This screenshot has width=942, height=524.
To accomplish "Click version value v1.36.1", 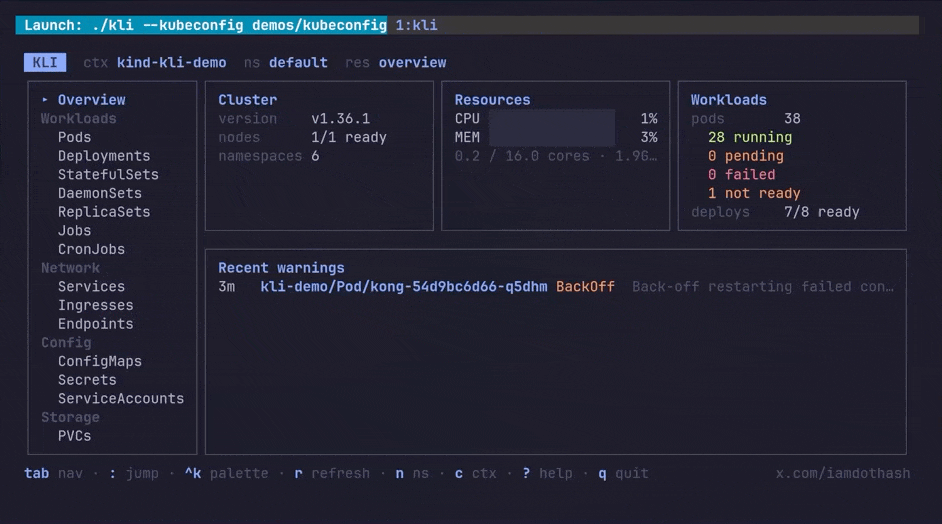I will pos(341,118).
